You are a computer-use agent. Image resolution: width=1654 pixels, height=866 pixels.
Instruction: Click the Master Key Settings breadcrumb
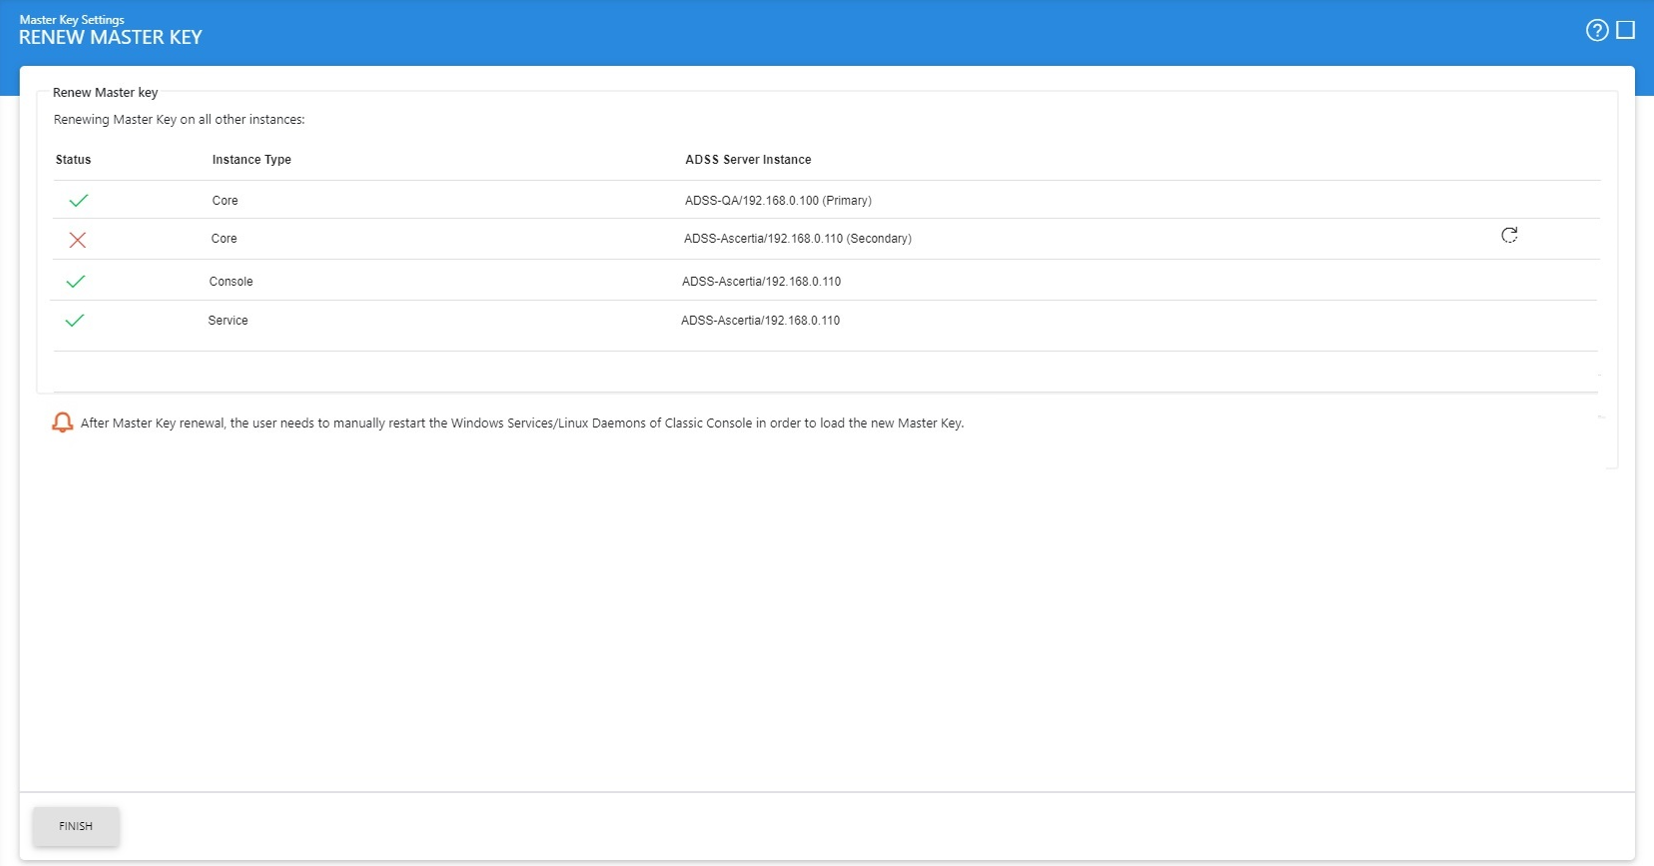(72, 19)
